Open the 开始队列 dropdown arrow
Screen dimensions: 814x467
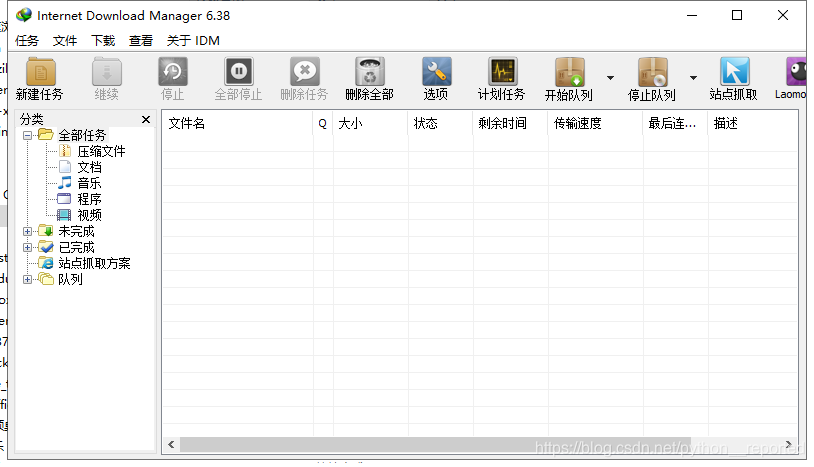click(x=610, y=78)
